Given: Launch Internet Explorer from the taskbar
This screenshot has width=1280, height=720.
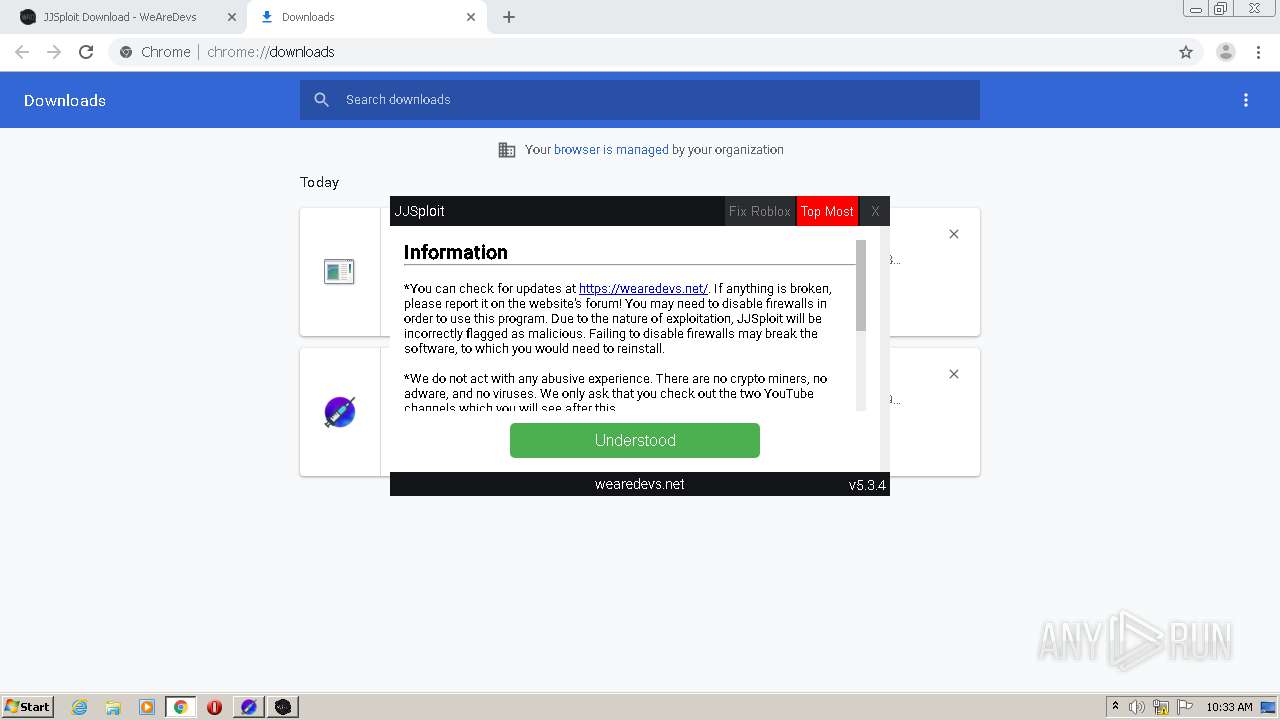Looking at the screenshot, I should point(80,707).
